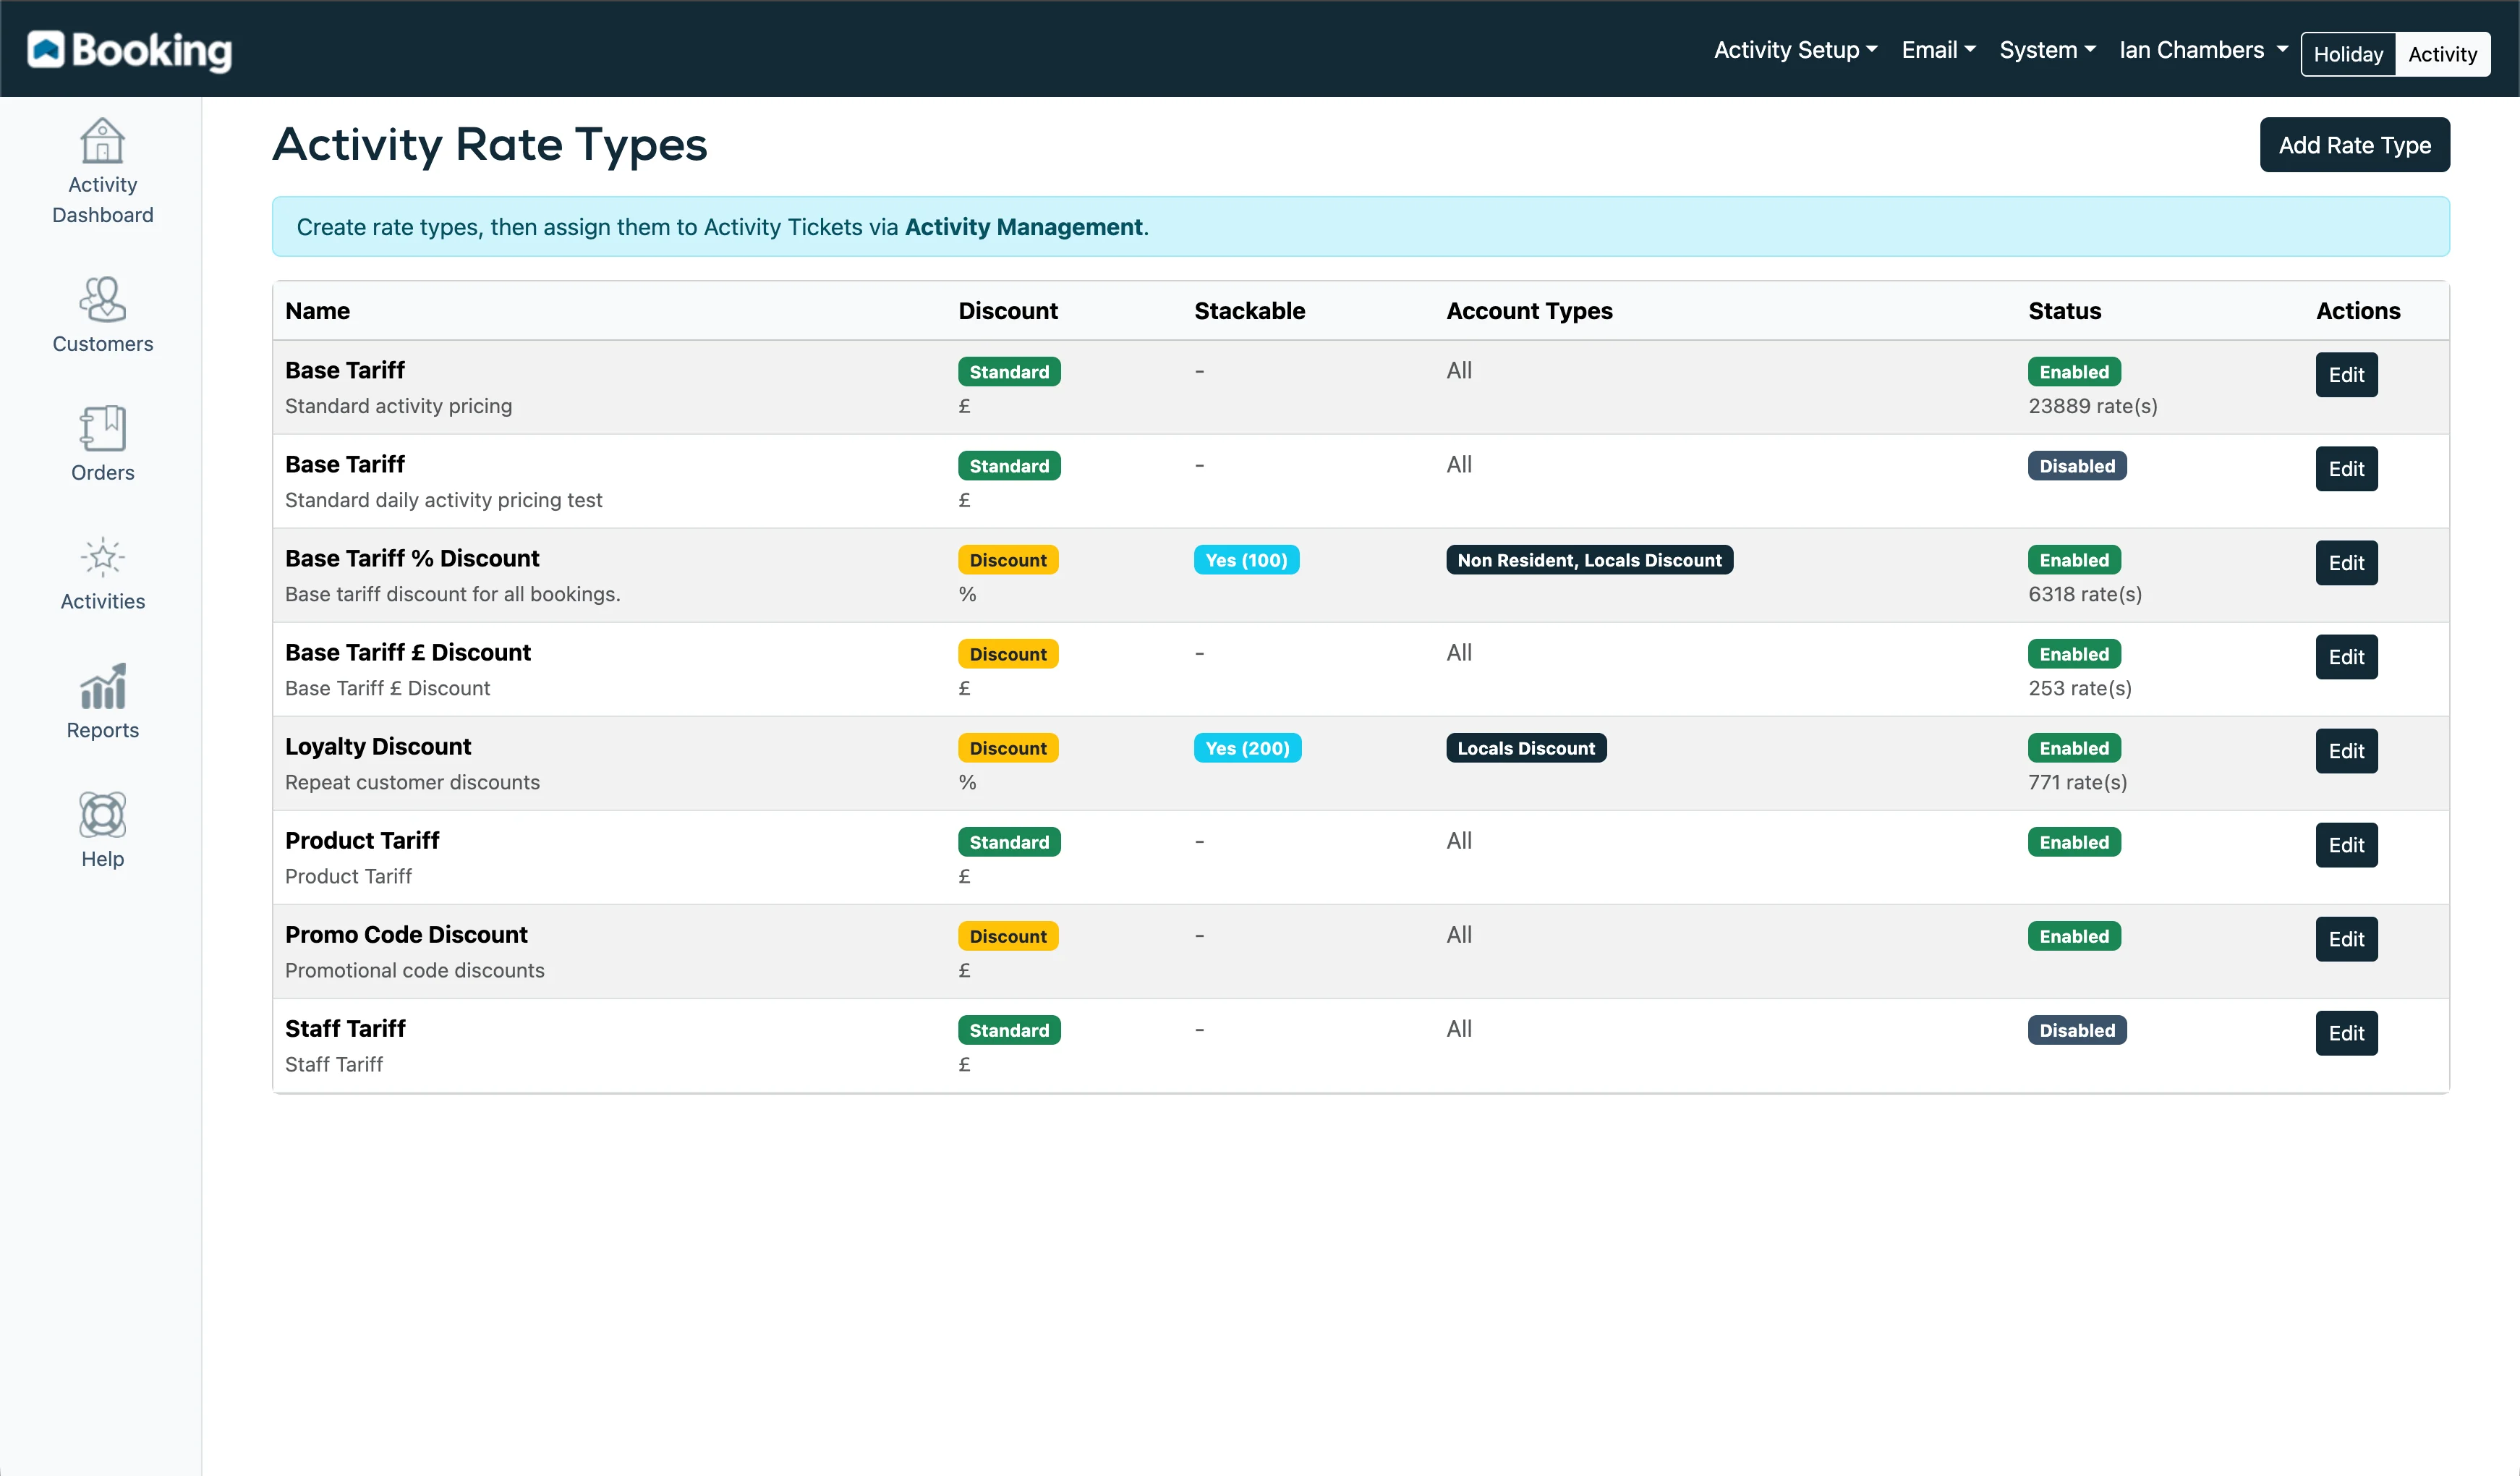Click the Yes (100) stackable badge
The image size is (2520, 1476).
click(x=1246, y=560)
